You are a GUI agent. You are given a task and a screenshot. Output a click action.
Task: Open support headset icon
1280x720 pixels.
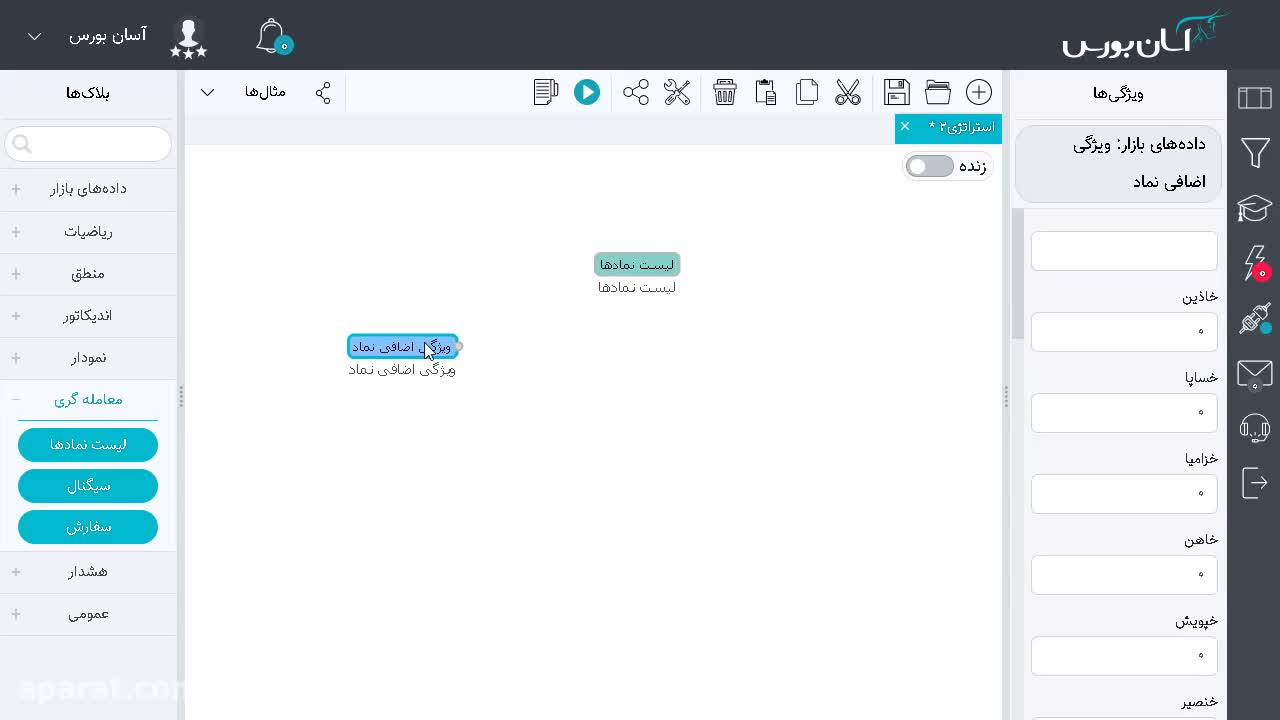(1254, 428)
